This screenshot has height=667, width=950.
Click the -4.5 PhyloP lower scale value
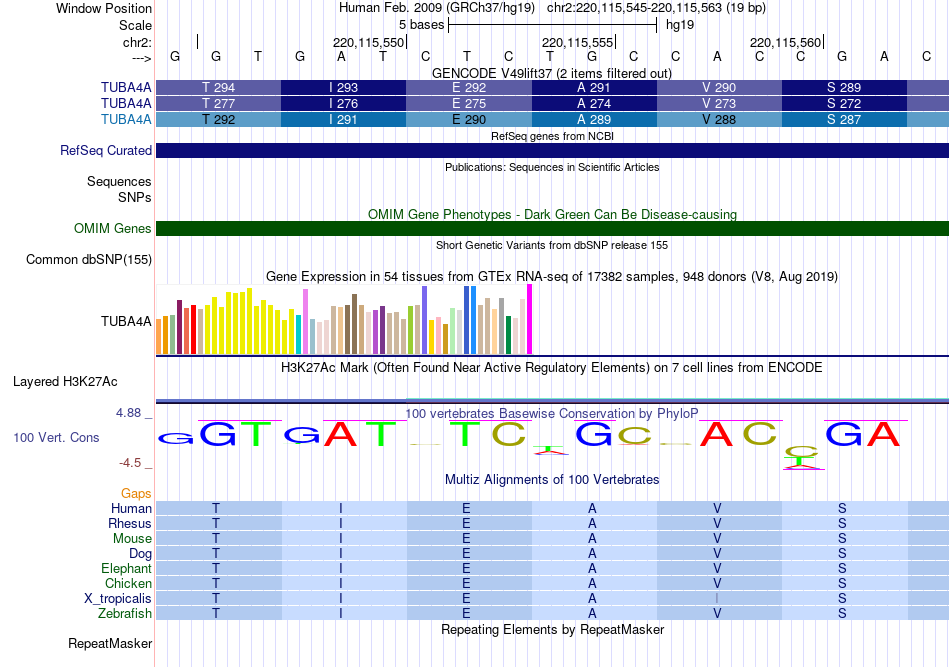[x=130, y=463]
